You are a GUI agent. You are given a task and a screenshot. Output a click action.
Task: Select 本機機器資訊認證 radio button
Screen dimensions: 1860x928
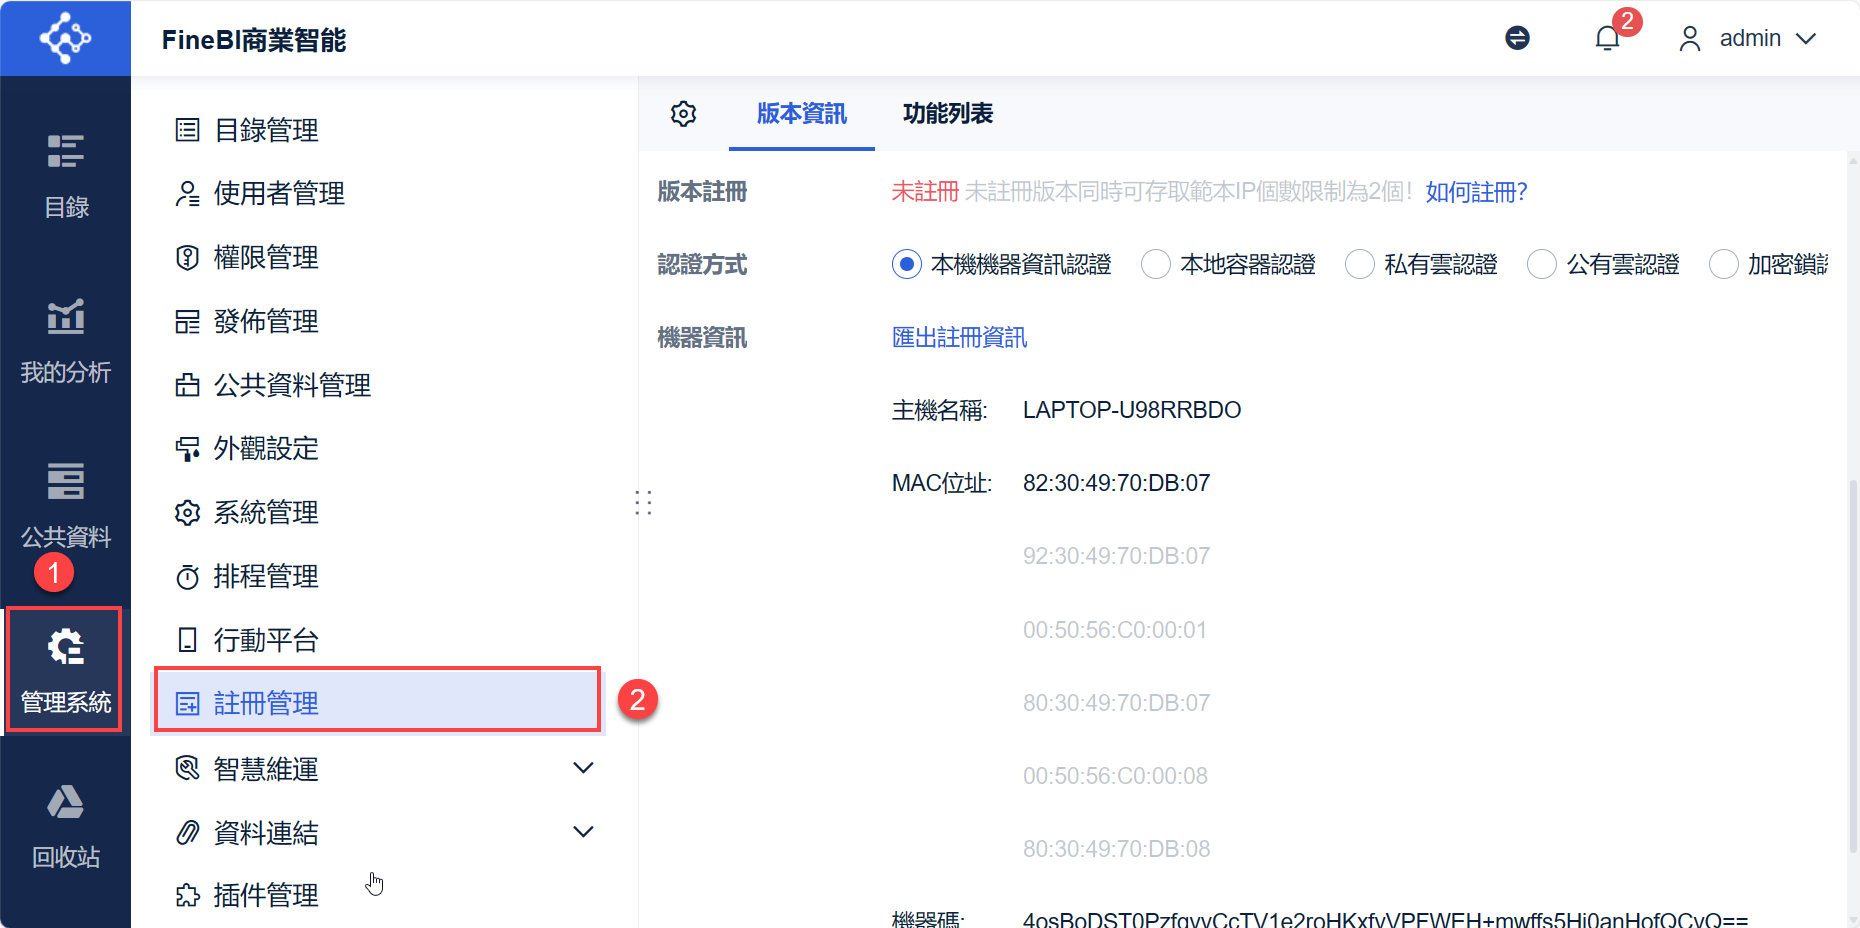(906, 264)
